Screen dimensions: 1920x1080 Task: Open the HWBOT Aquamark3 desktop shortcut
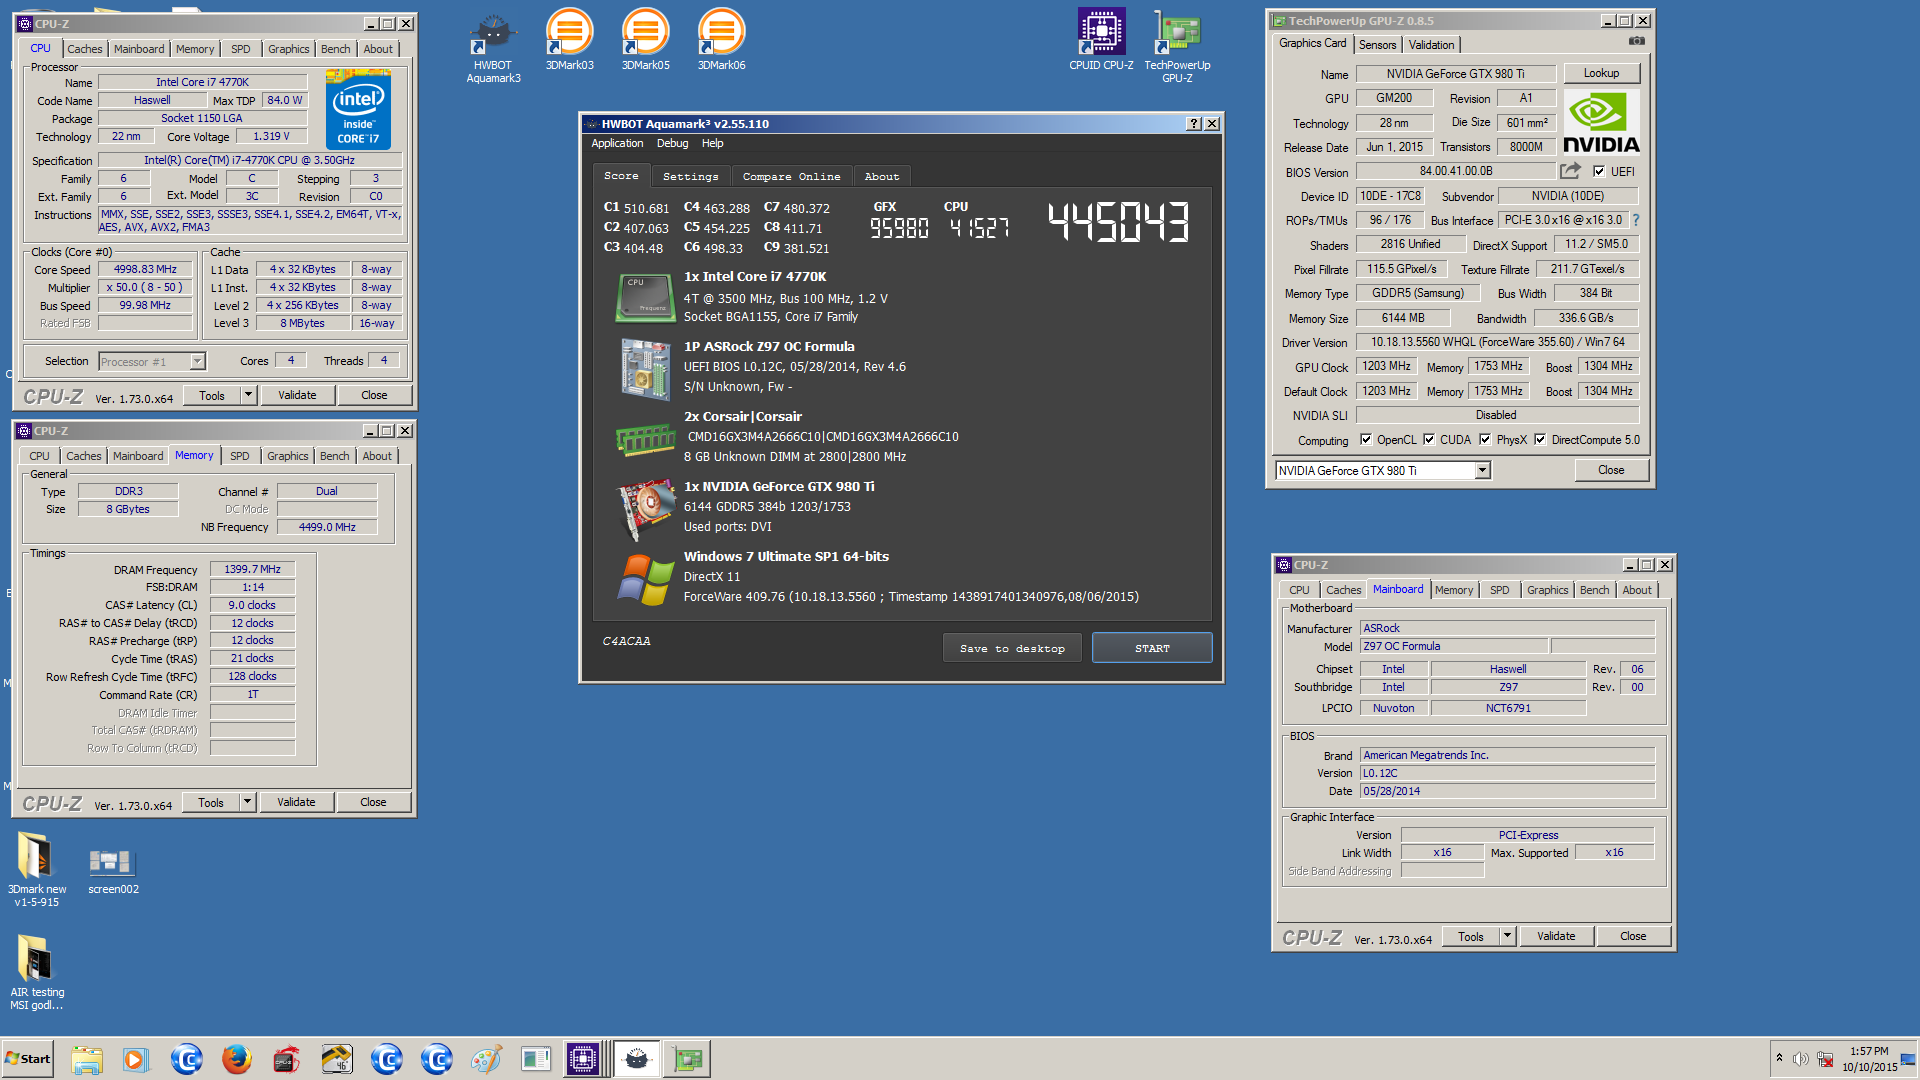(x=493, y=47)
